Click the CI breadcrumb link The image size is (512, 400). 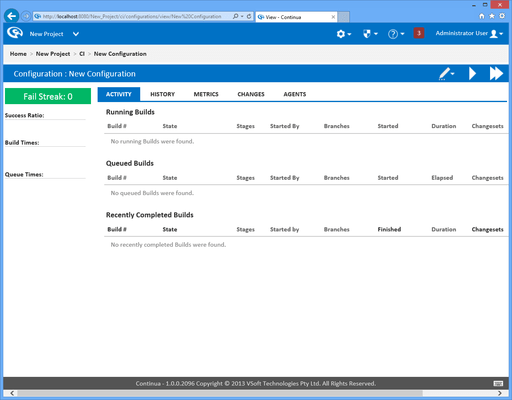[x=82, y=54]
